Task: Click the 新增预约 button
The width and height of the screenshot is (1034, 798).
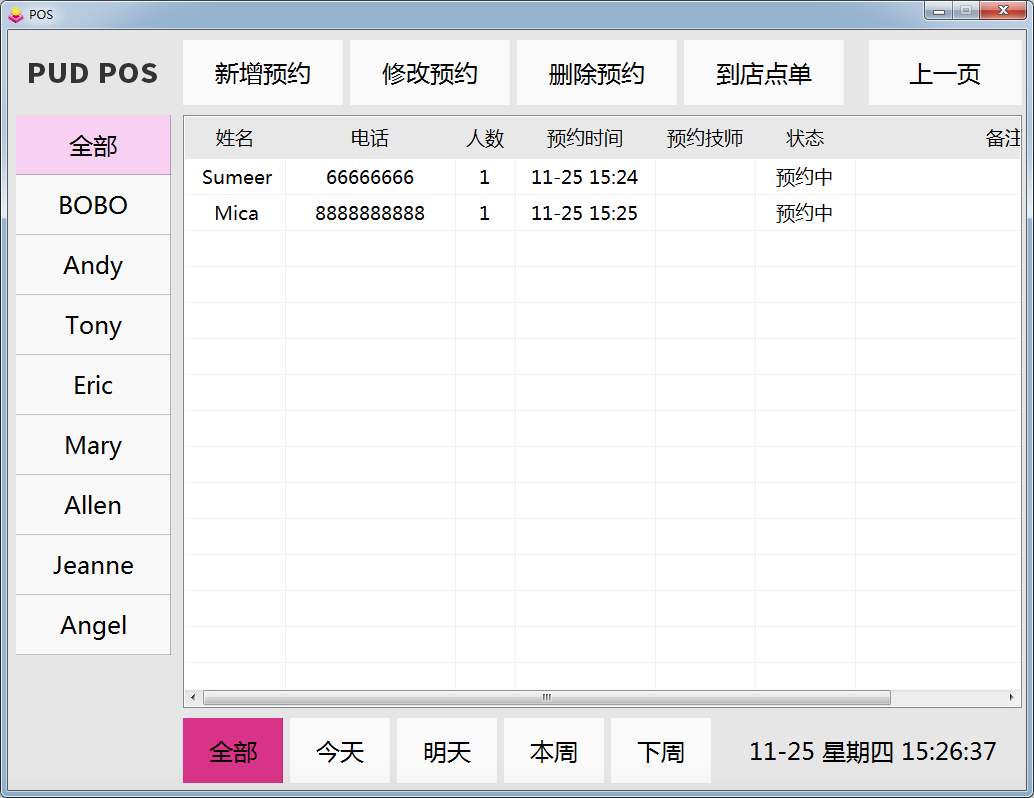Action: (x=262, y=74)
